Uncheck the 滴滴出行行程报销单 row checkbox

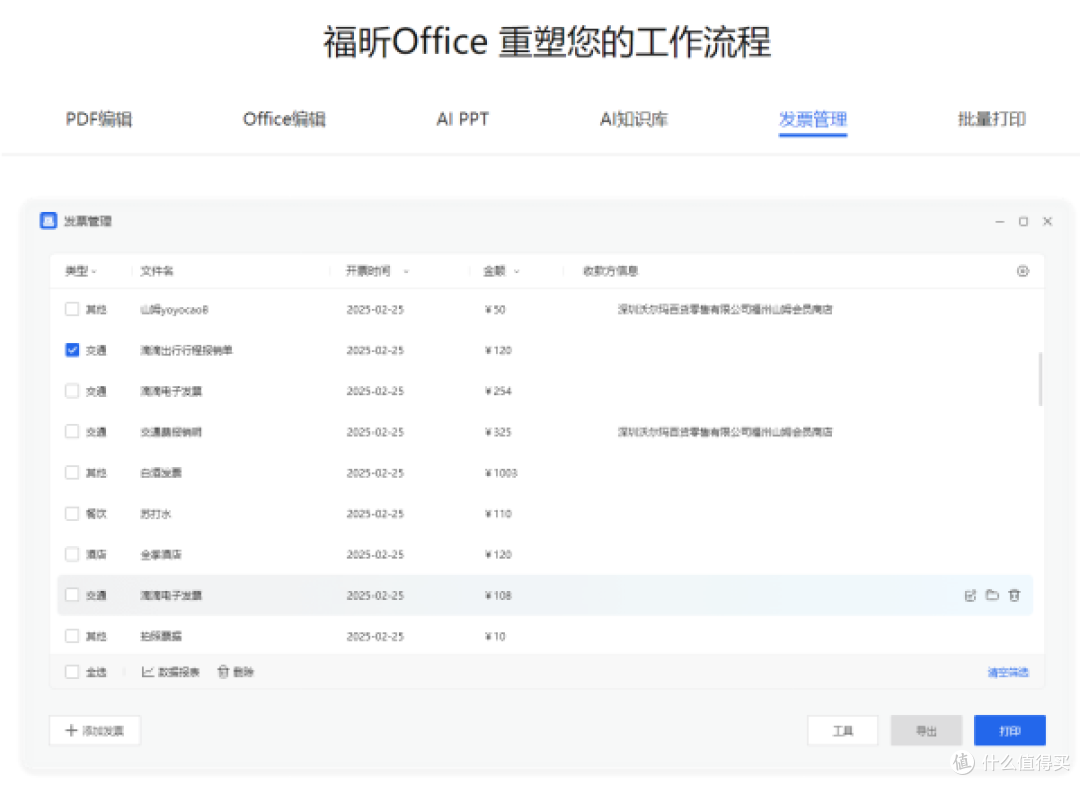[72, 350]
